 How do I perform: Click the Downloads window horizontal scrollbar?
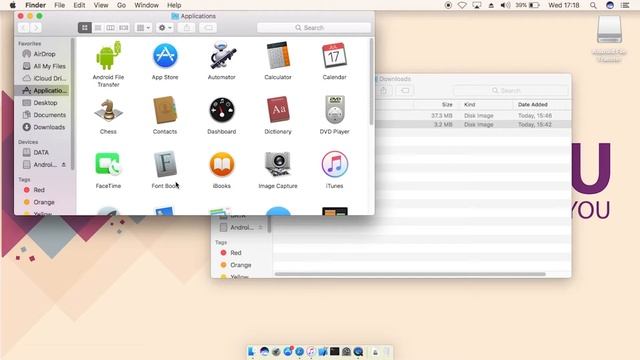(410, 274)
